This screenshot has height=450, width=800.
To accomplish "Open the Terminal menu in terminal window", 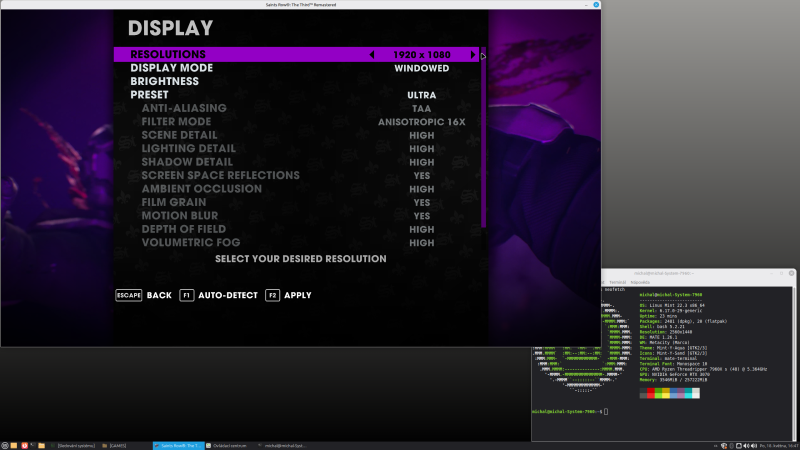I will [617, 282].
